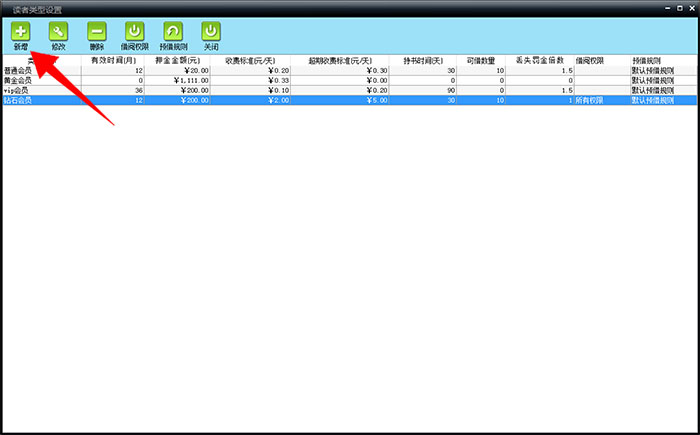
Task: Select the 普通会员 row
Action: pyautogui.click(x=350, y=71)
